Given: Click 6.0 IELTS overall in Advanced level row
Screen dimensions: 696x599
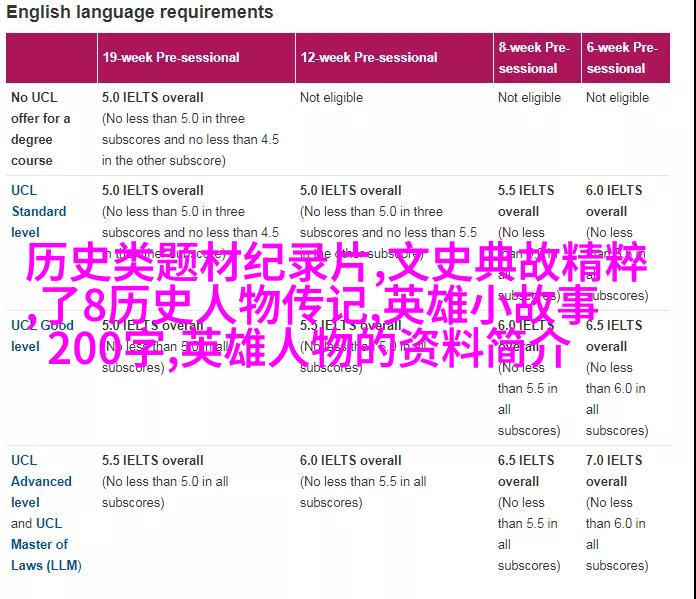Looking at the screenshot, I should point(351,460).
